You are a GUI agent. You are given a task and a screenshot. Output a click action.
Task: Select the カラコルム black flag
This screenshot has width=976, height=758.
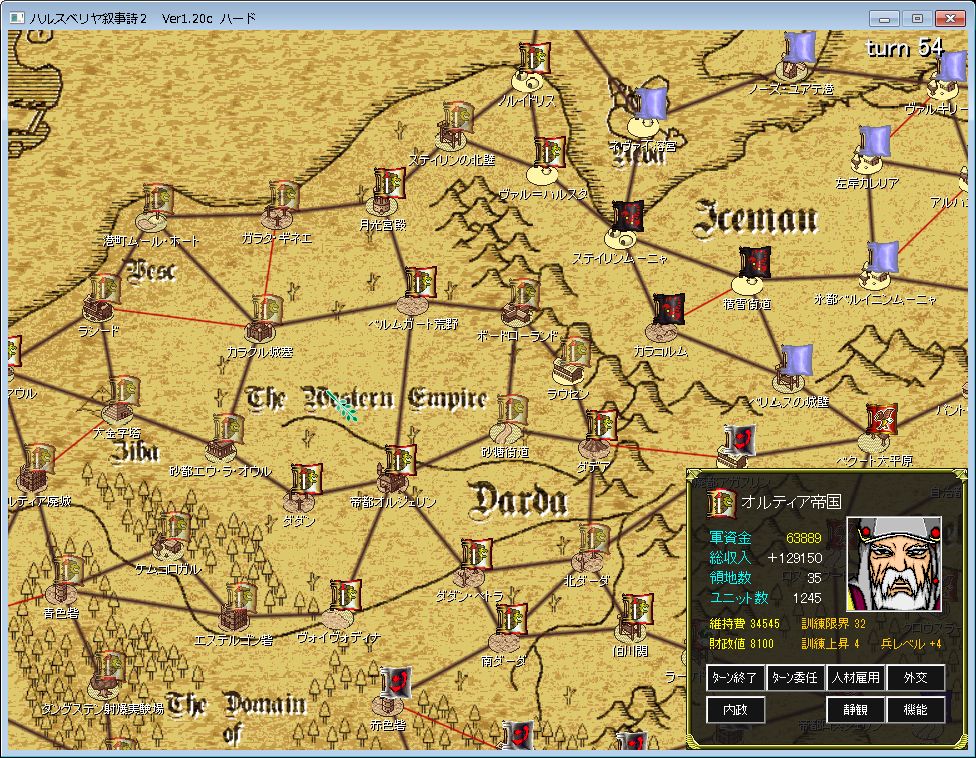(x=669, y=309)
